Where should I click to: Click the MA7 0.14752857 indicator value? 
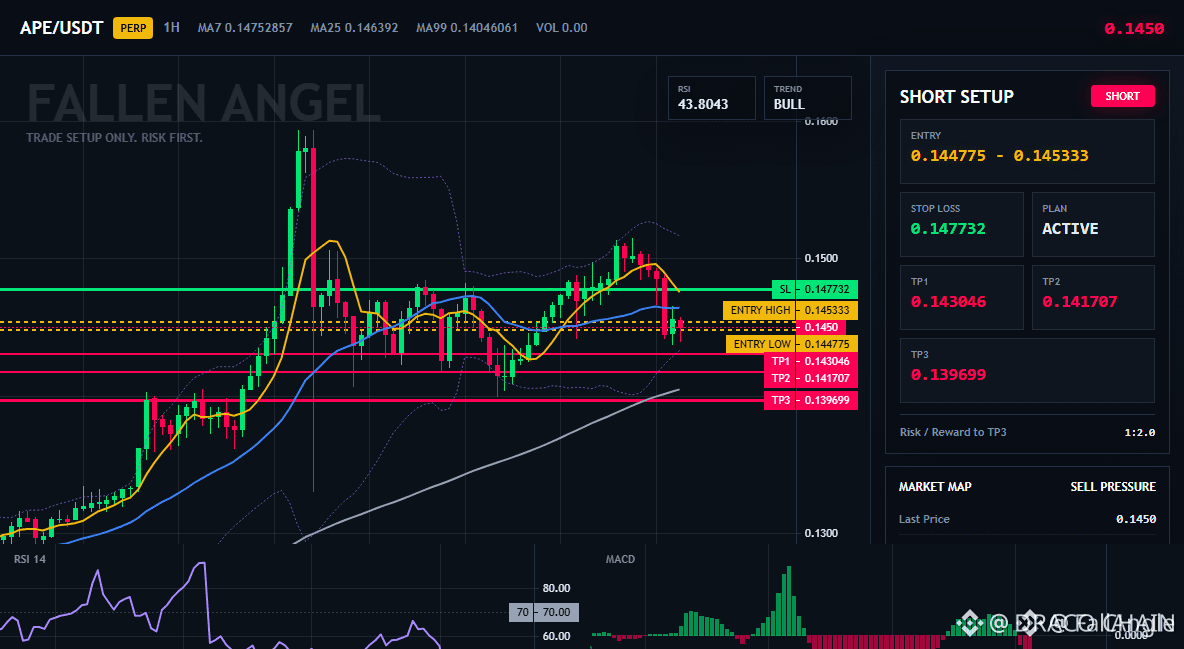(x=245, y=28)
